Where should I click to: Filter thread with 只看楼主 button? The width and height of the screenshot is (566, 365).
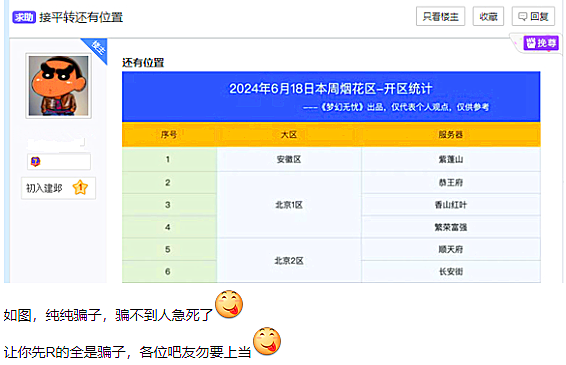point(440,16)
